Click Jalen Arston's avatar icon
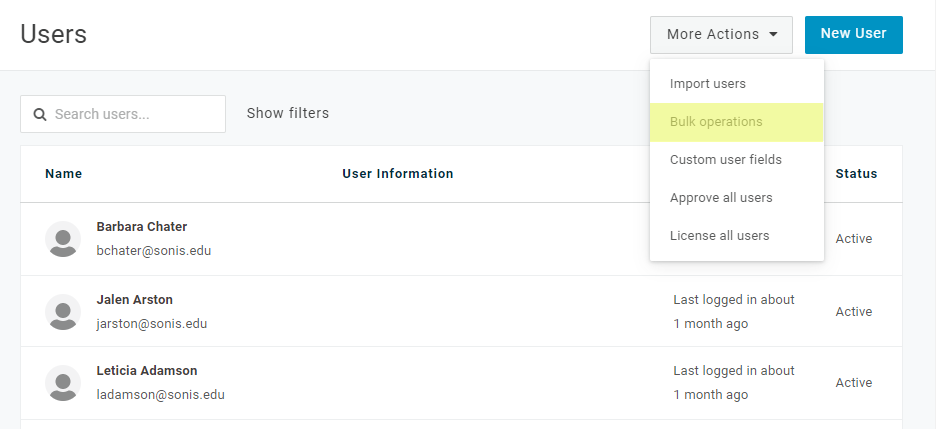This screenshot has height=429, width=936. pos(63,312)
